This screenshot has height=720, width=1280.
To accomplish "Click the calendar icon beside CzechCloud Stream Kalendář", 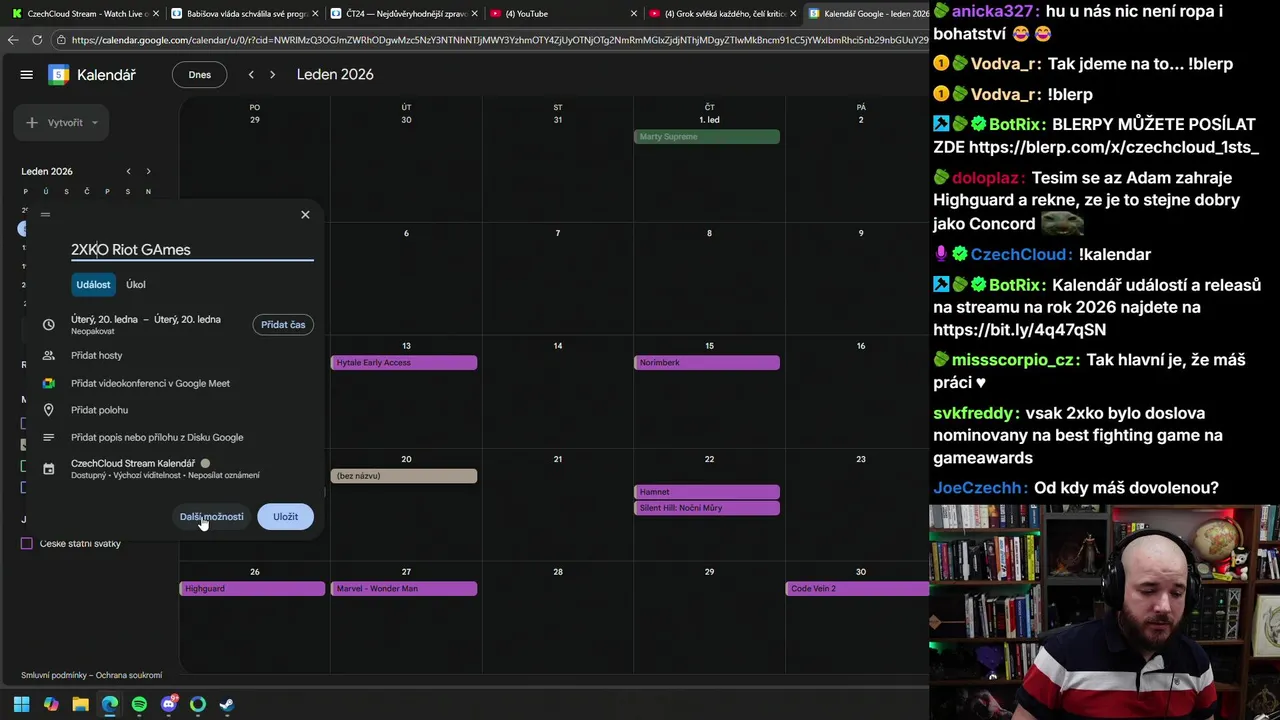I will tap(48, 469).
